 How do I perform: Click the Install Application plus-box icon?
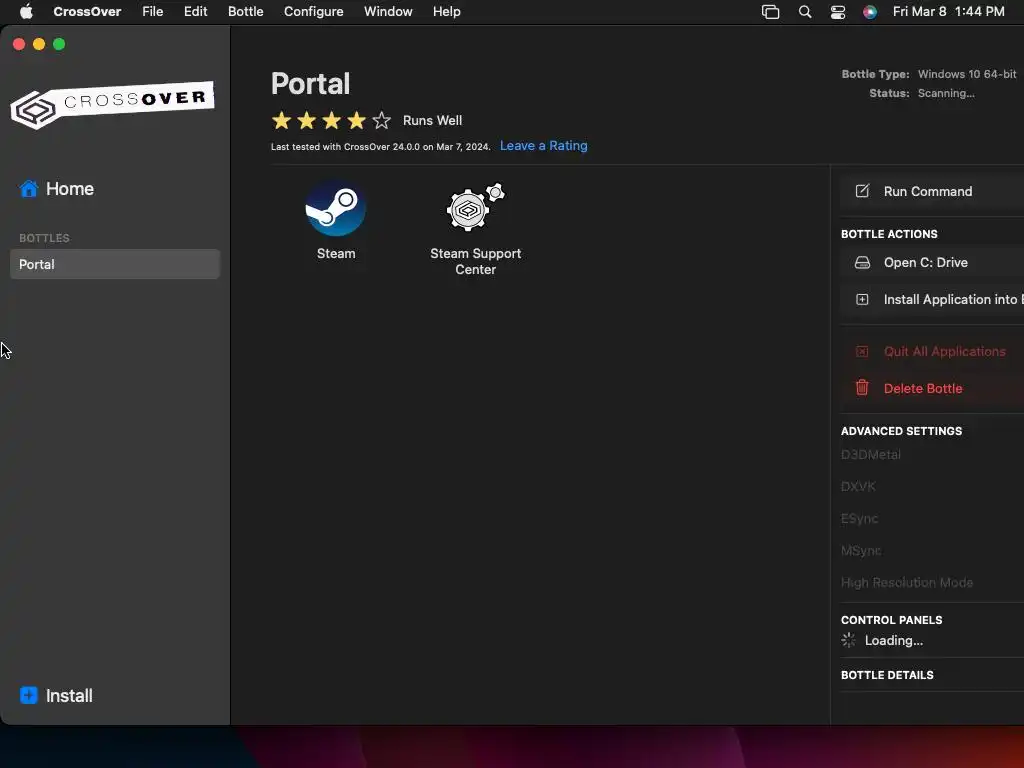tap(862, 299)
